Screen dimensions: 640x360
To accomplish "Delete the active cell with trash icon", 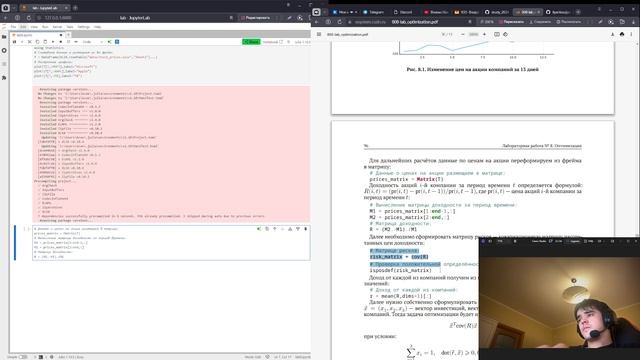I will [x=306, y=229].
